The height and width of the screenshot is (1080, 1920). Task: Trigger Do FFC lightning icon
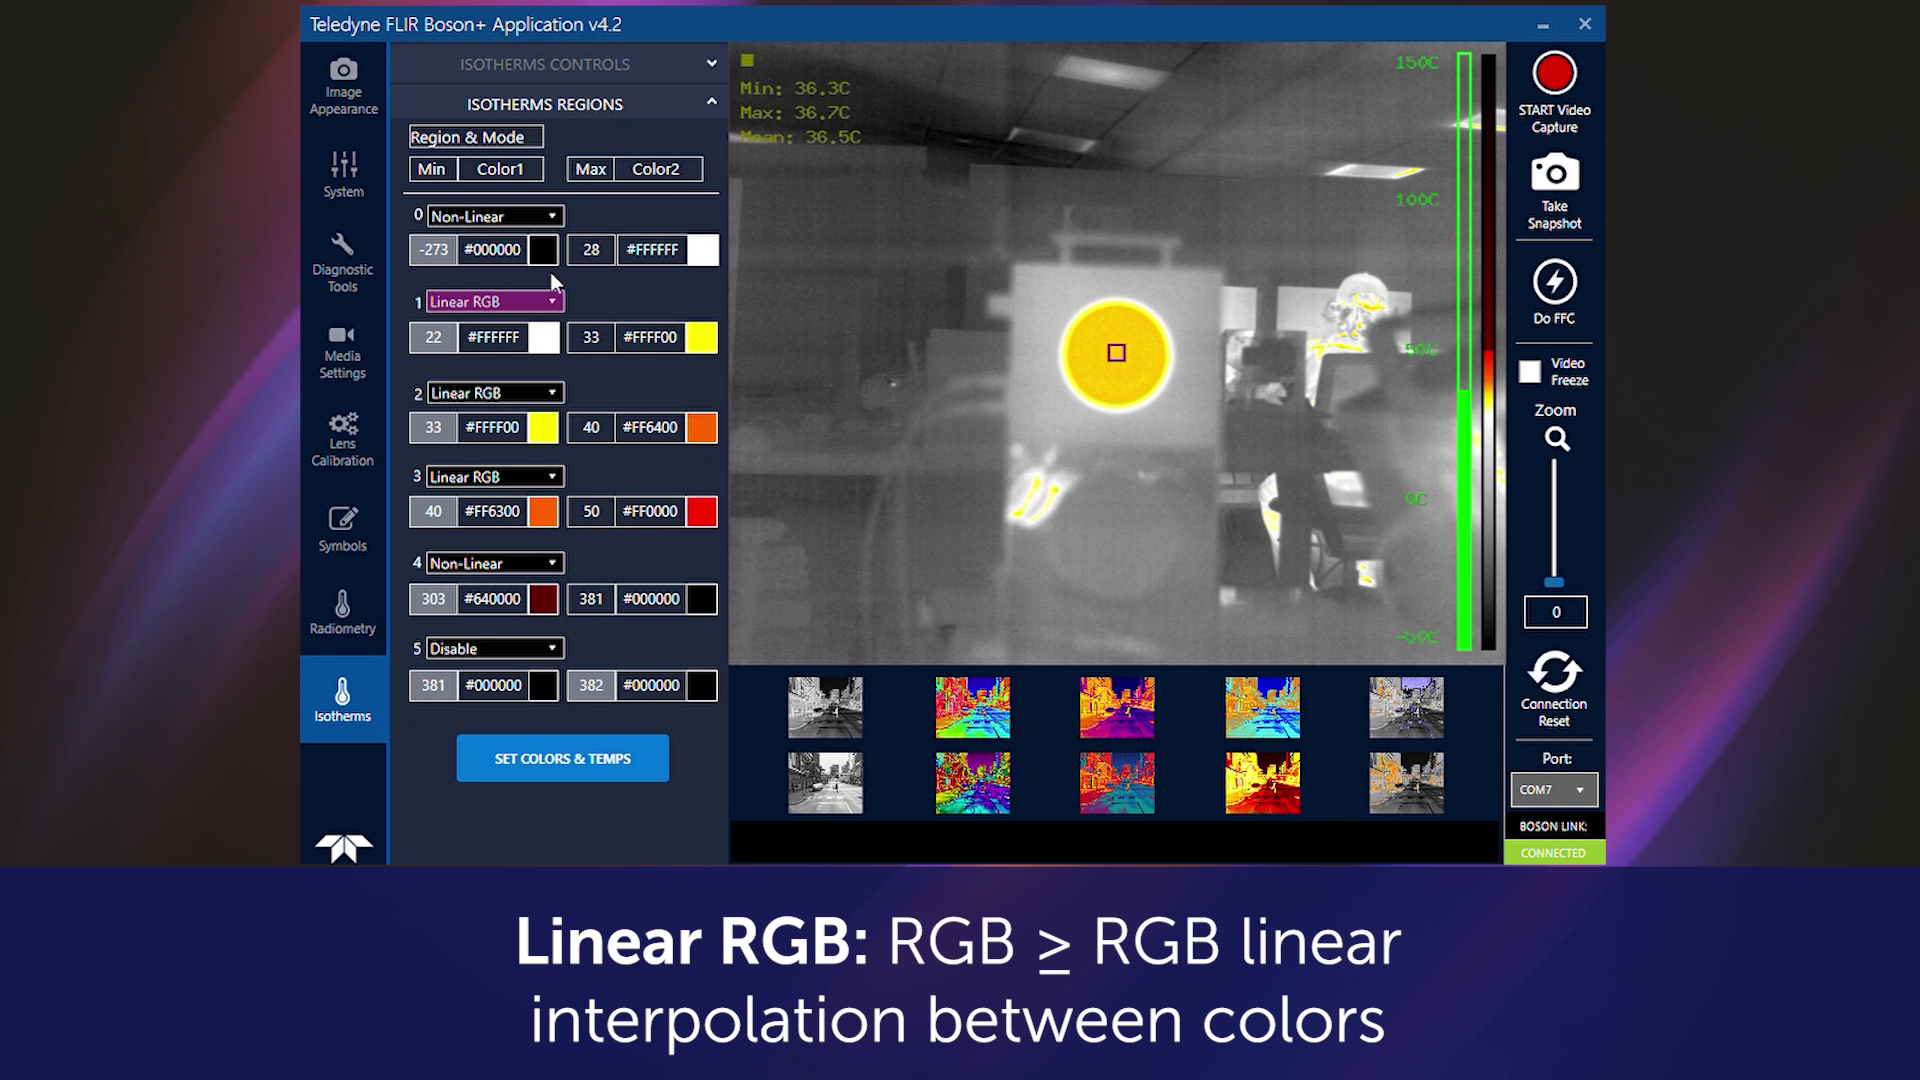click(1554, 282)
